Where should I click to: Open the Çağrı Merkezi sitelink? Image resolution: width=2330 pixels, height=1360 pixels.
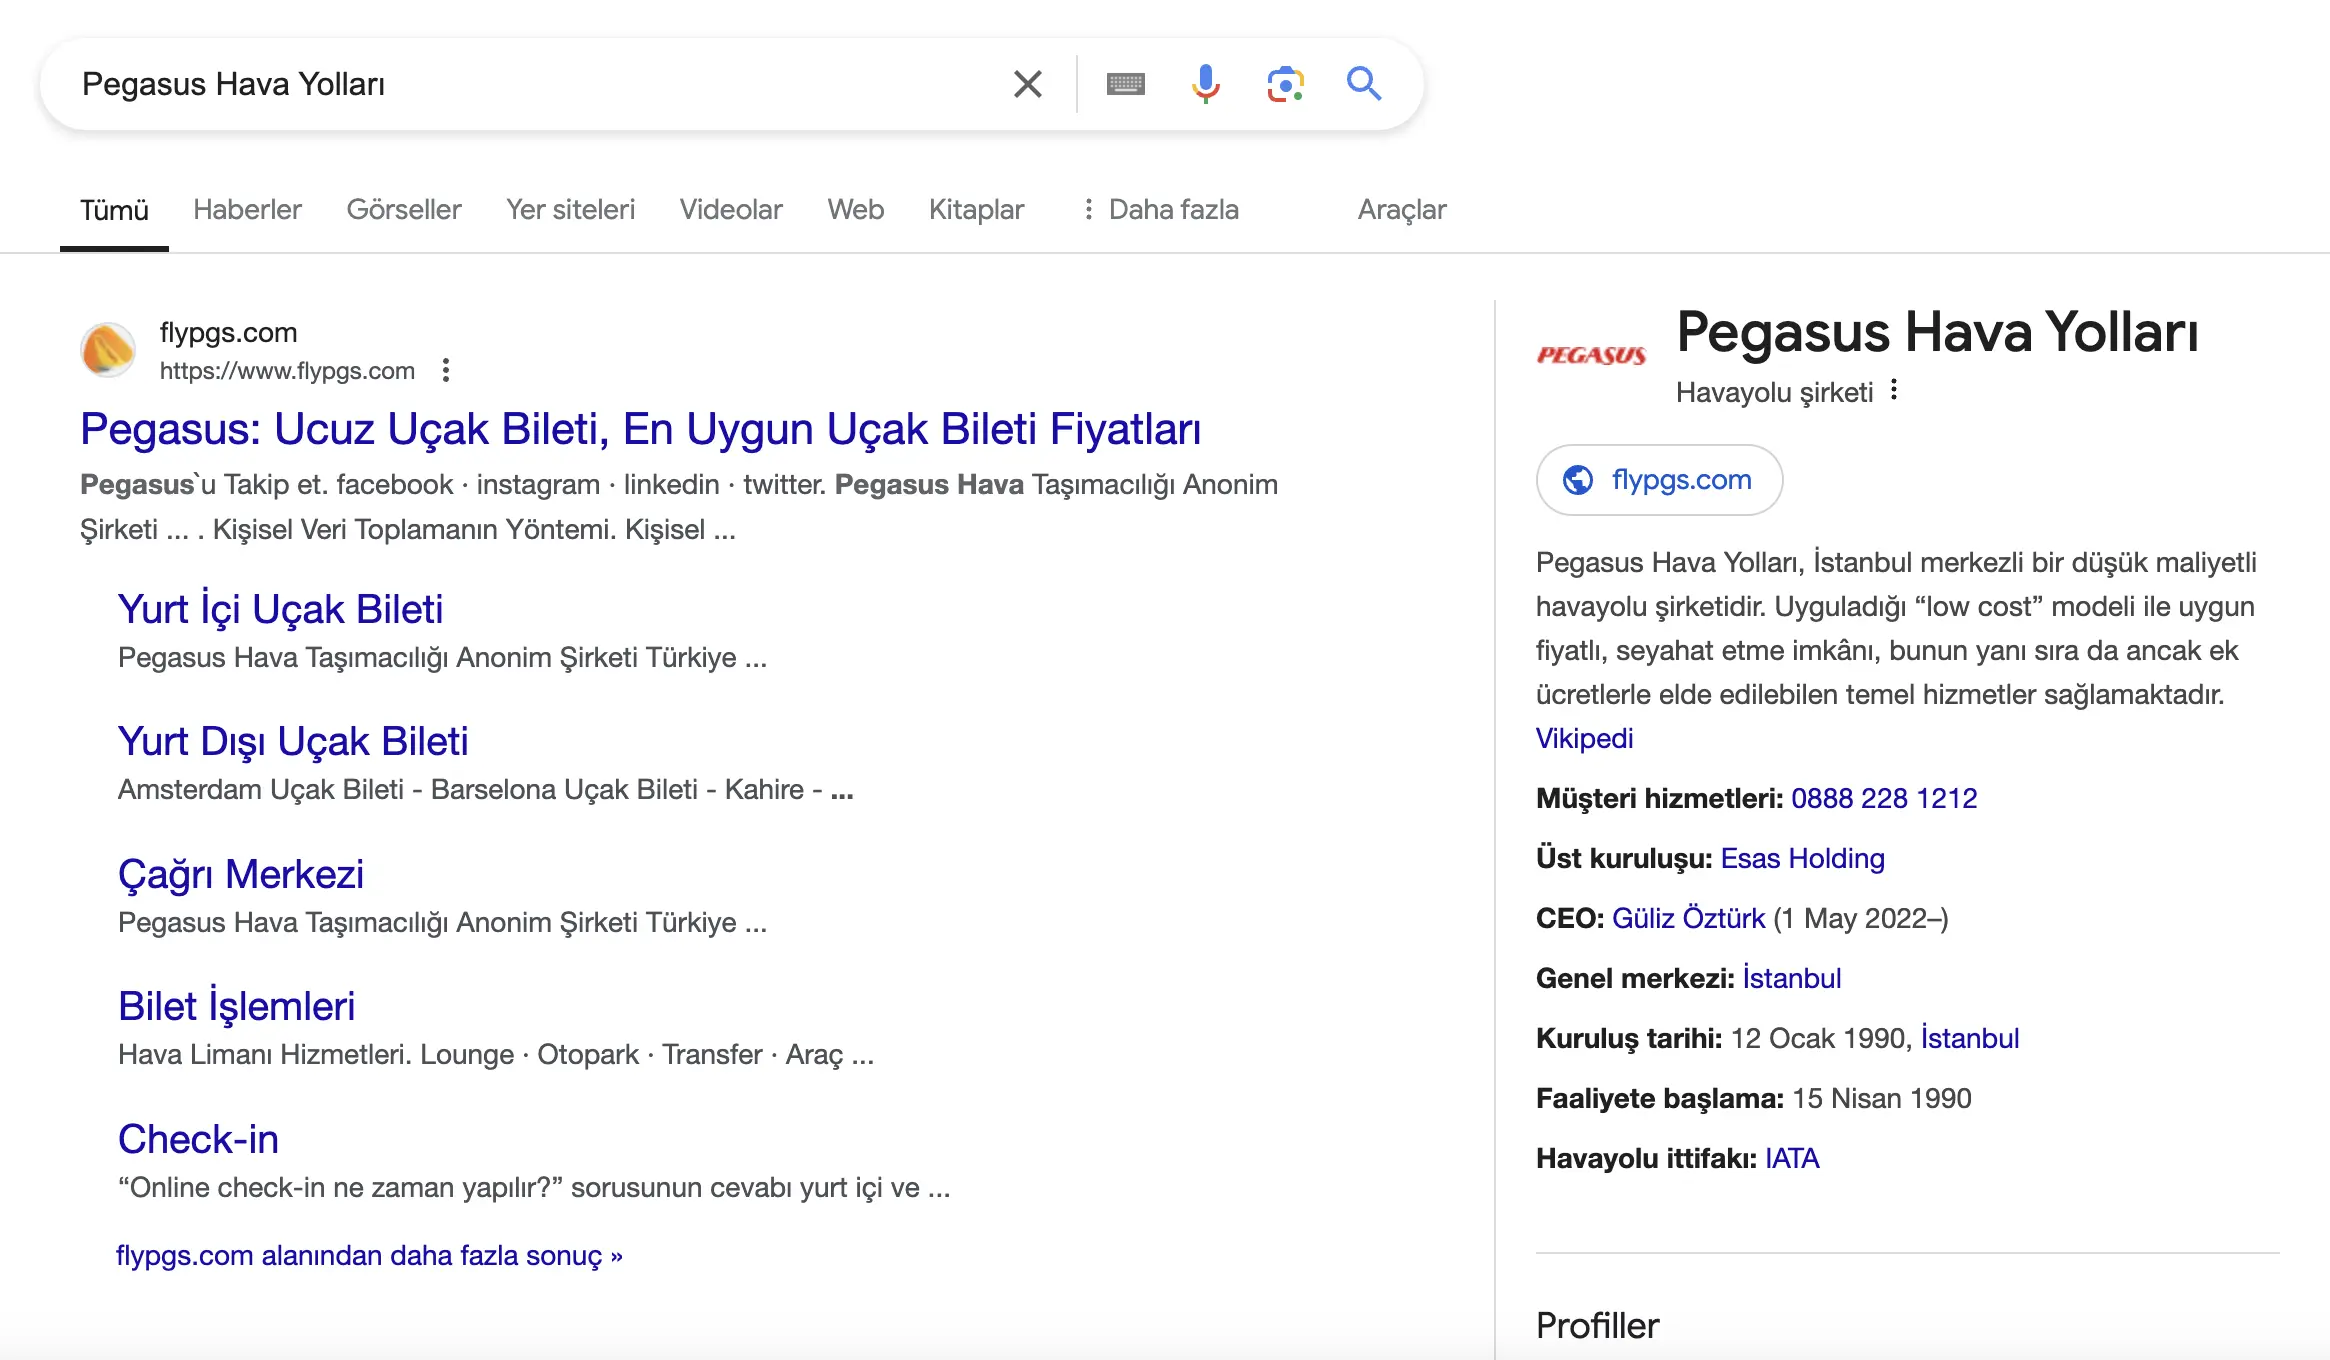(x=241, y=874)
